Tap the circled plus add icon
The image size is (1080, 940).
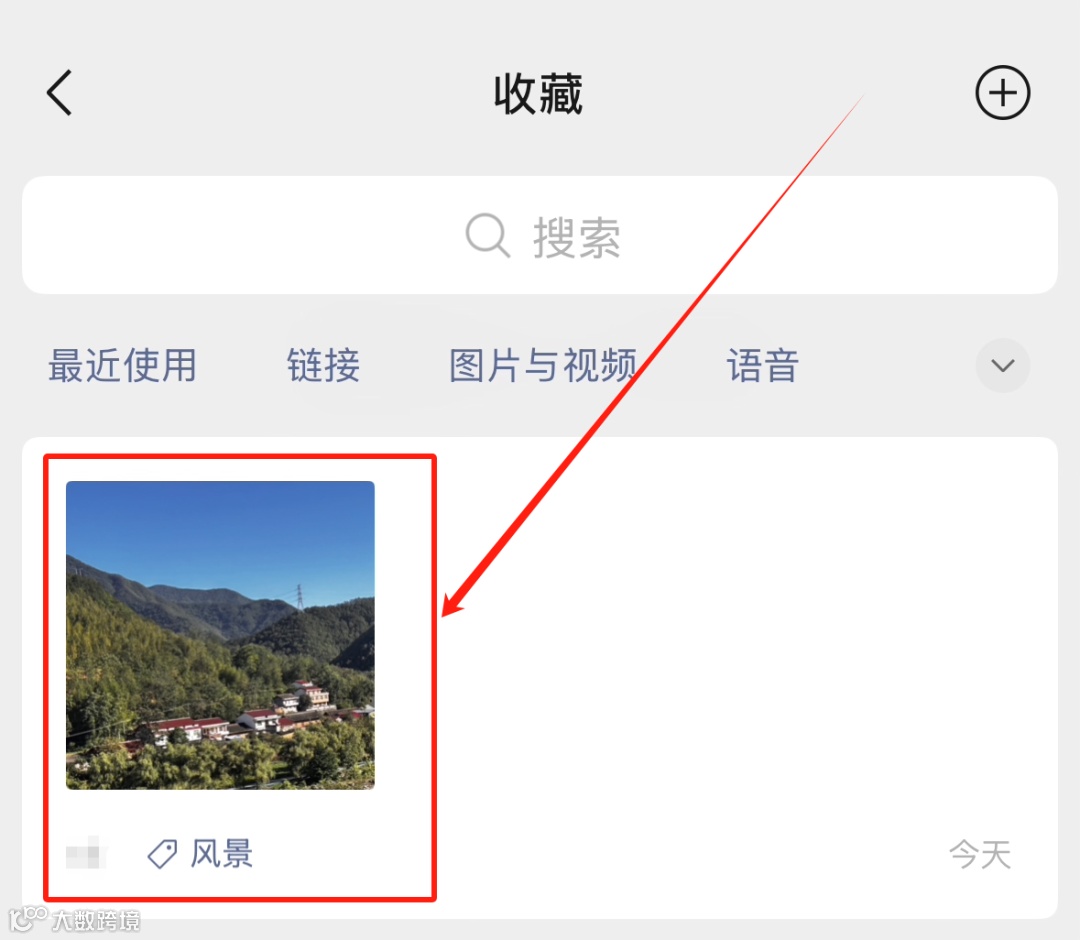click(1002, 93)
